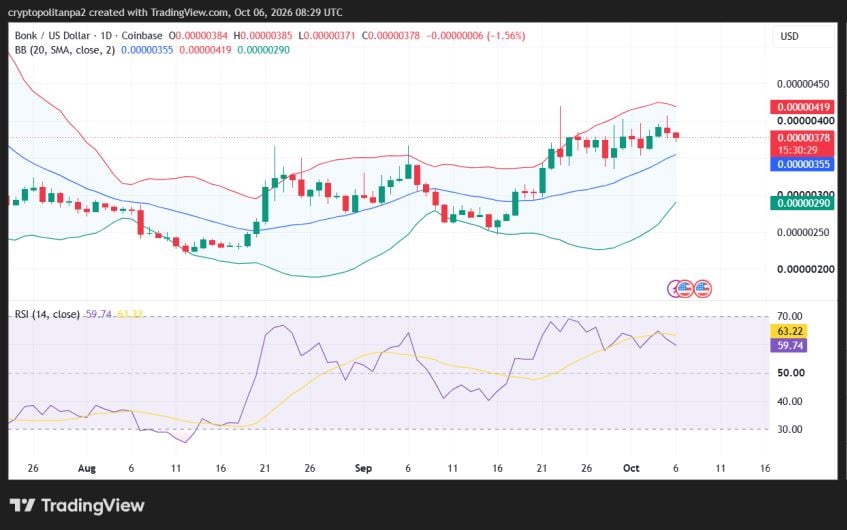Click the high value H0.00000385
The height and width of the screenshot is (530, 847).
tap(263, 36)
